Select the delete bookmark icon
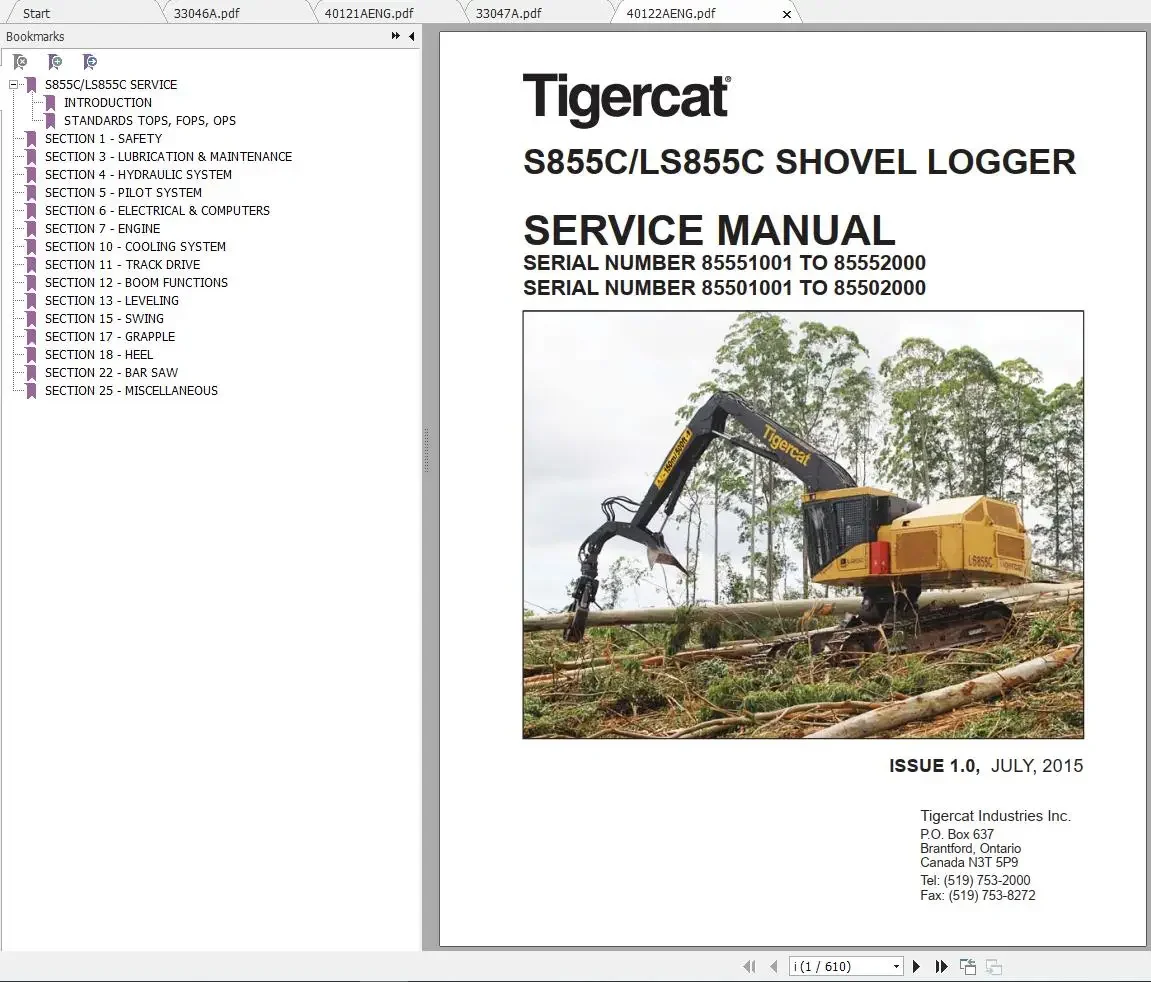The height and width of the screenshot is (982, 1151). pyautogui.click(x=19, y=62)
